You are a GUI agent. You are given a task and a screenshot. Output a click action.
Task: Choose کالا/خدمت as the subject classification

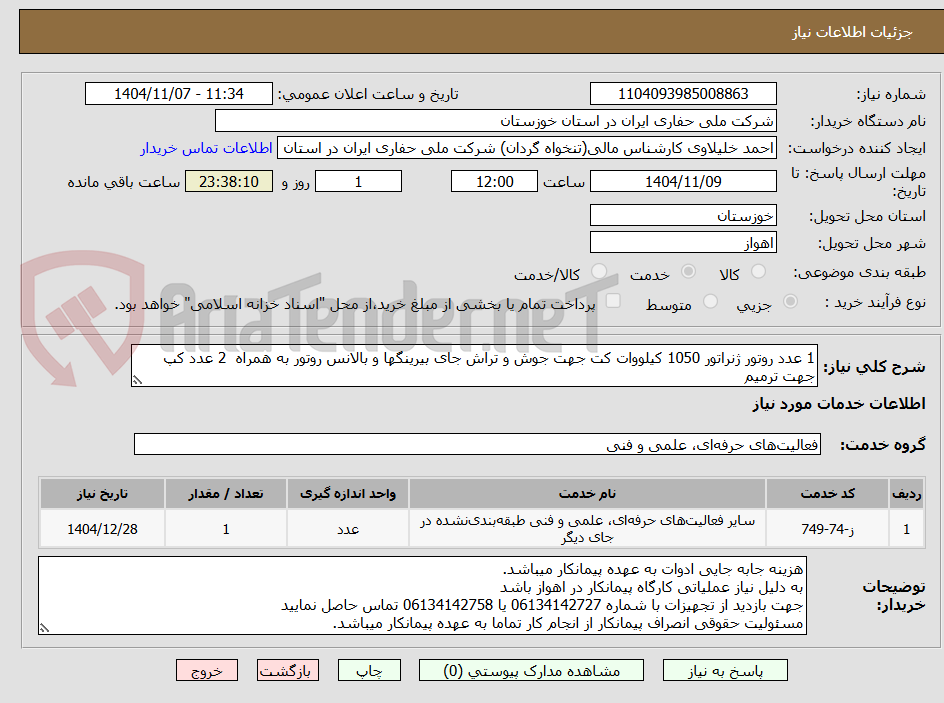(599, 270)
